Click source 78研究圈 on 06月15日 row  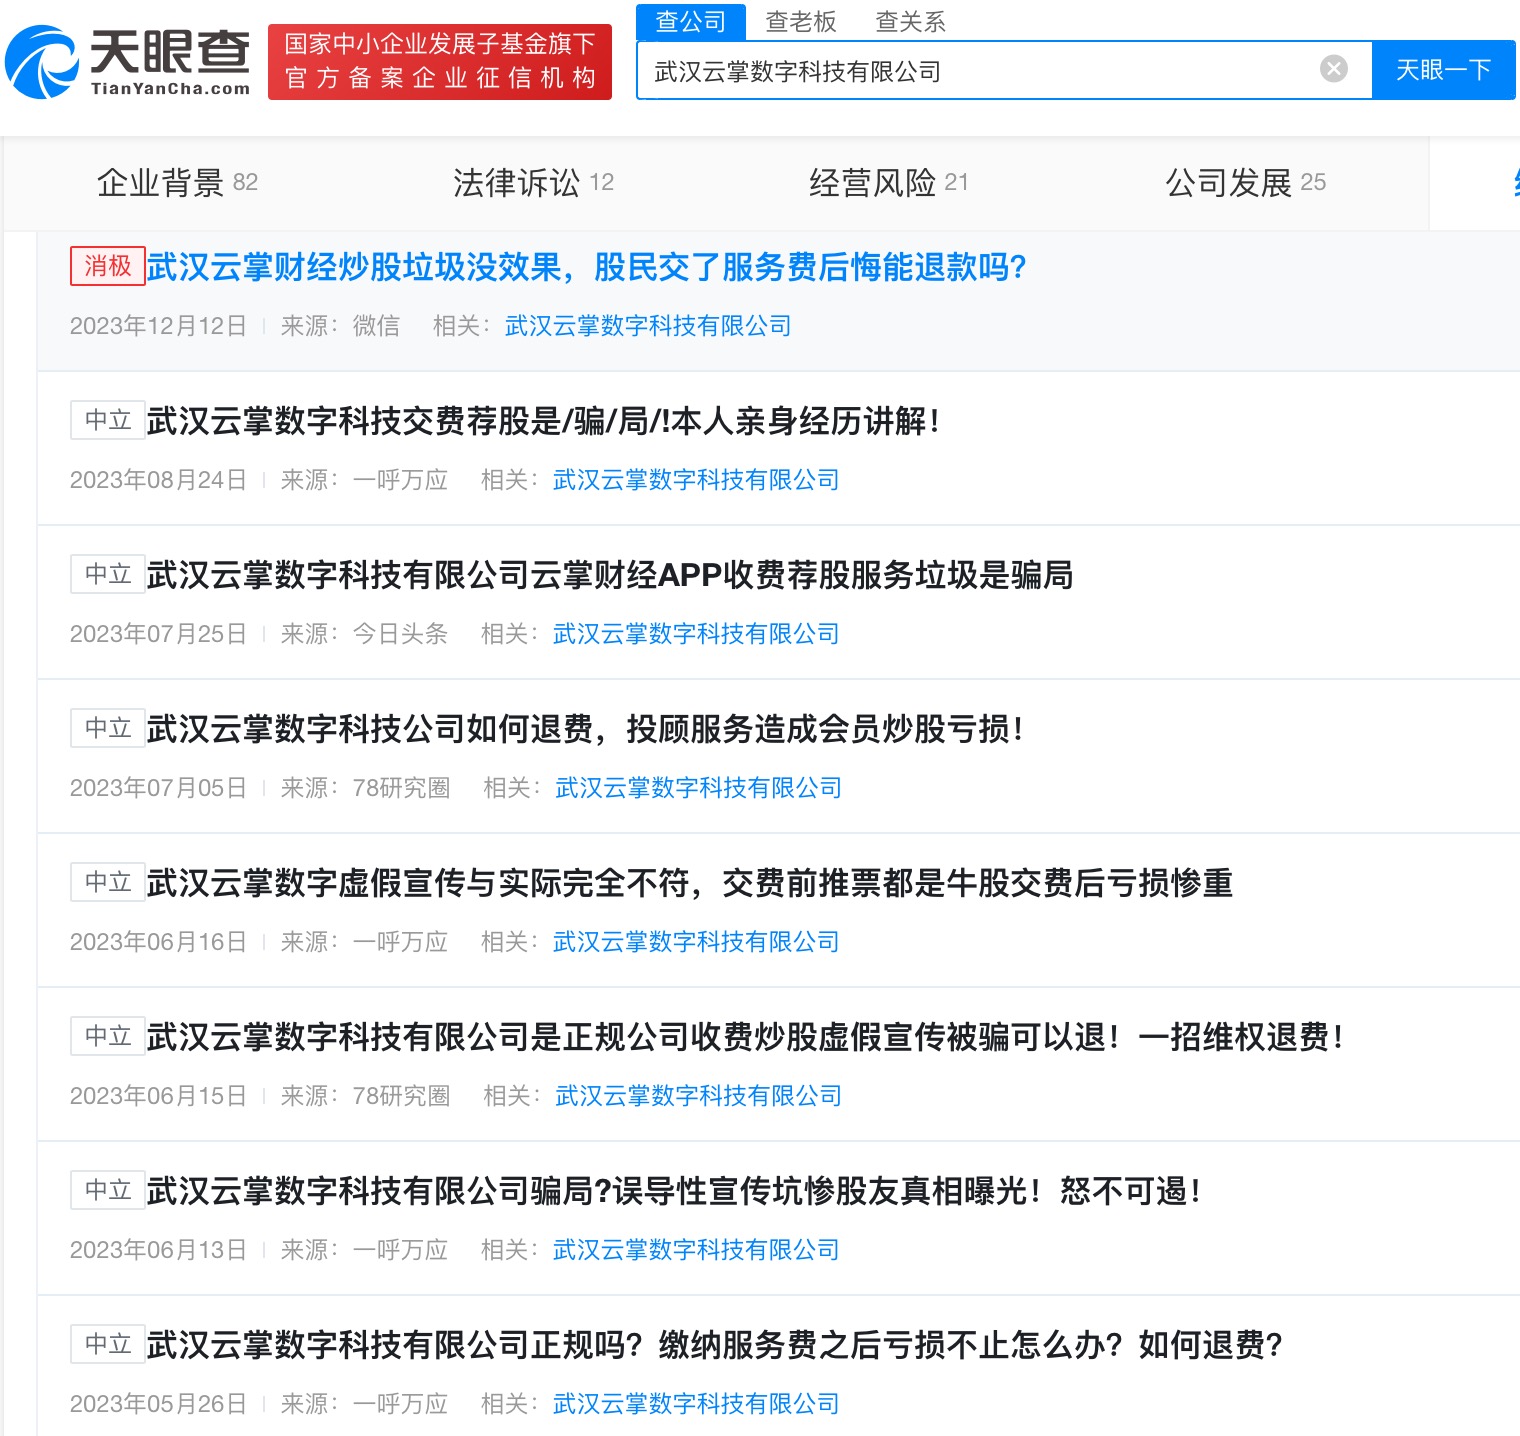[x=401, y=1096]
